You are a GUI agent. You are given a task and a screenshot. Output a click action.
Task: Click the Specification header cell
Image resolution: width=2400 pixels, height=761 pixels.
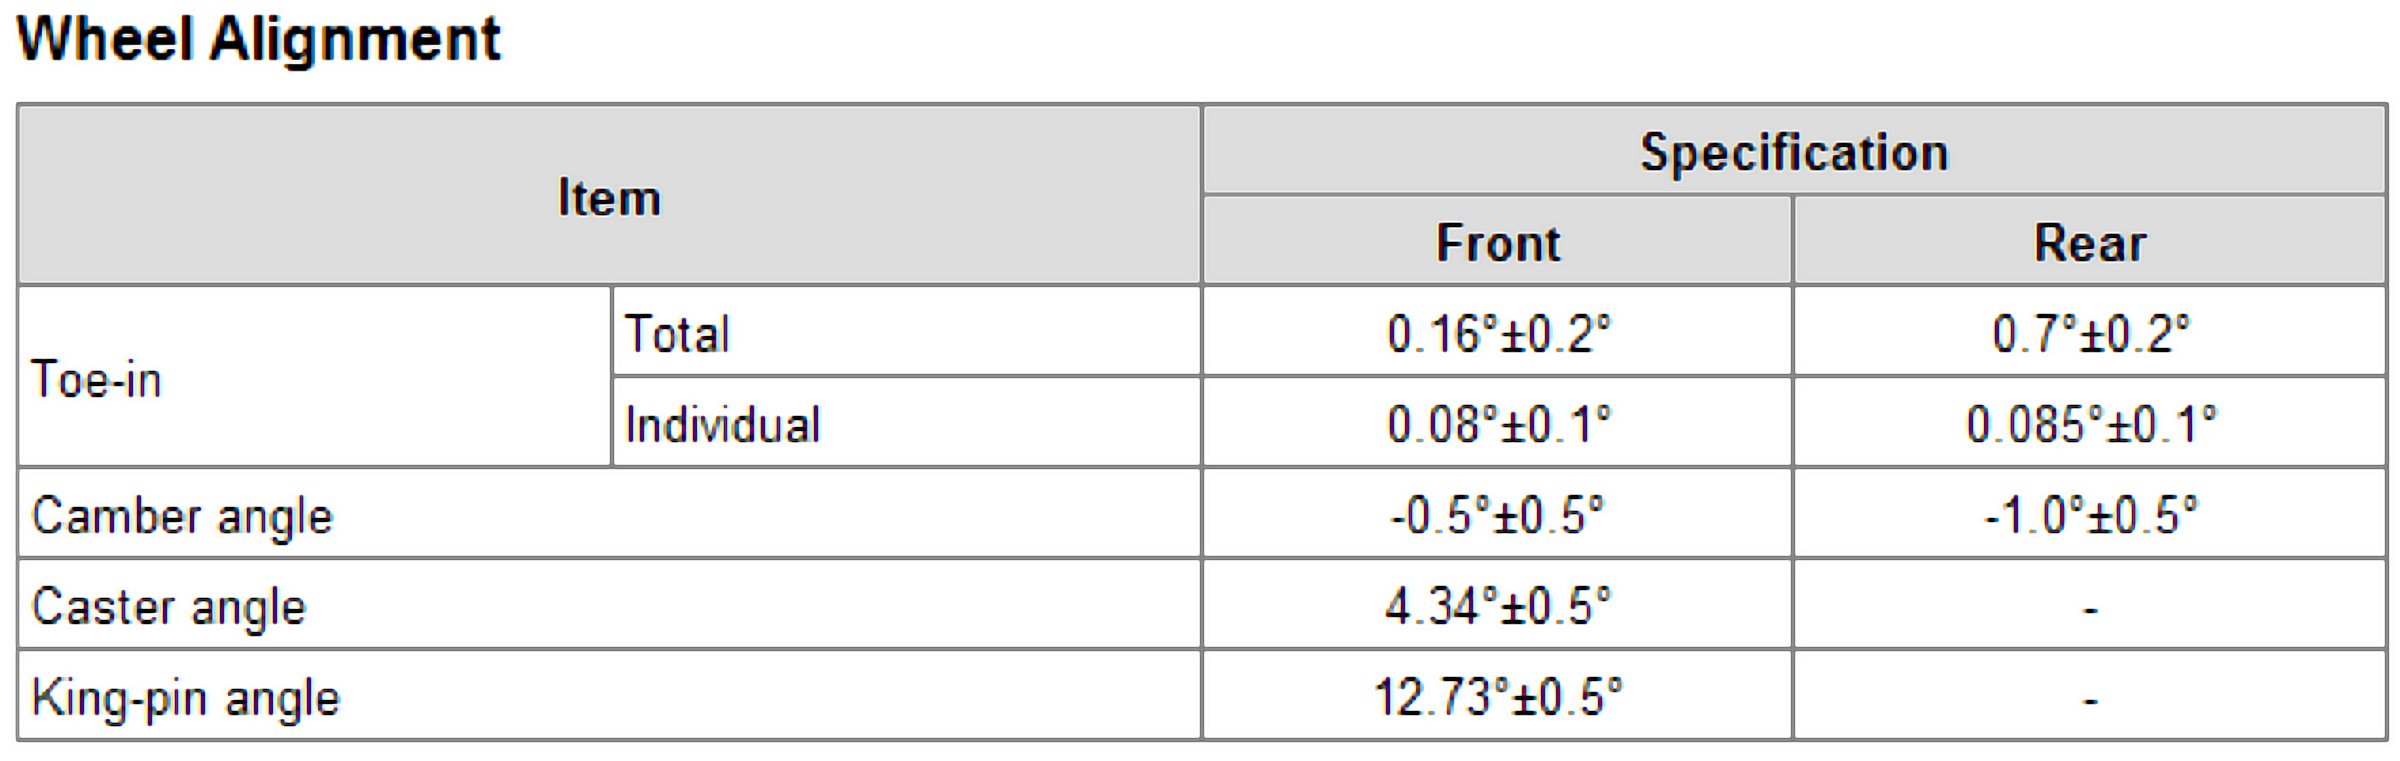1794,153
